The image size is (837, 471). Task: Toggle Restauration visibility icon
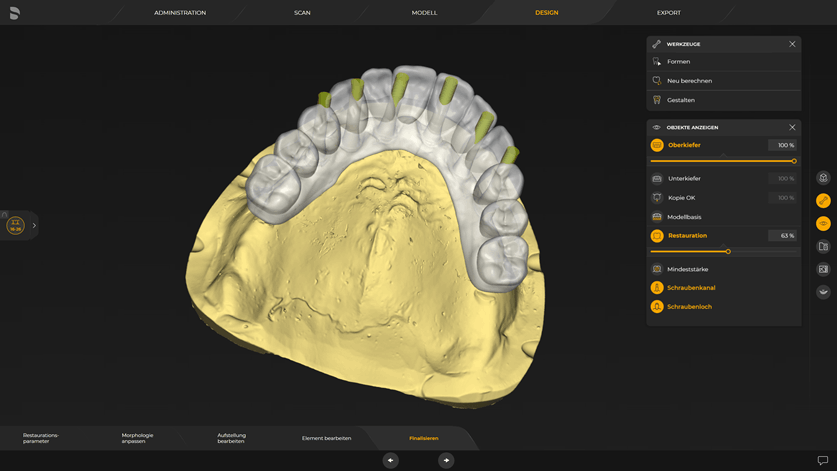657,236
